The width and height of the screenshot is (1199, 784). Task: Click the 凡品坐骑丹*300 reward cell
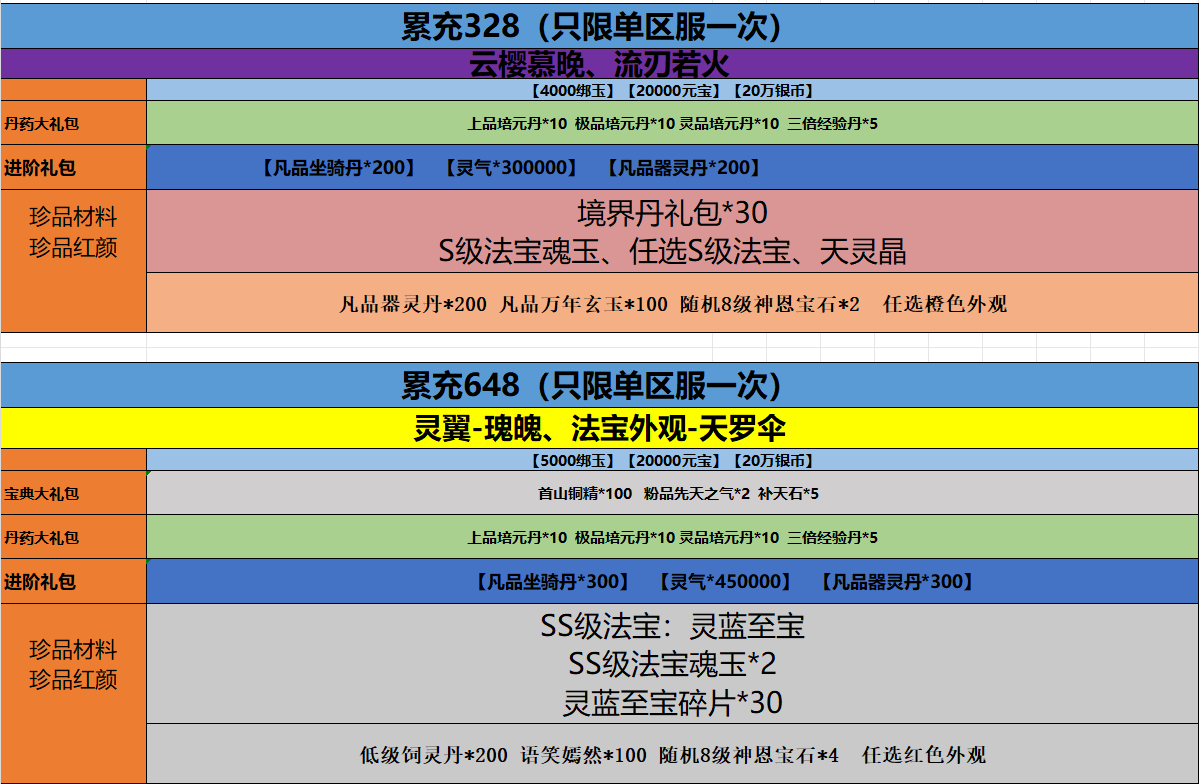552,581
